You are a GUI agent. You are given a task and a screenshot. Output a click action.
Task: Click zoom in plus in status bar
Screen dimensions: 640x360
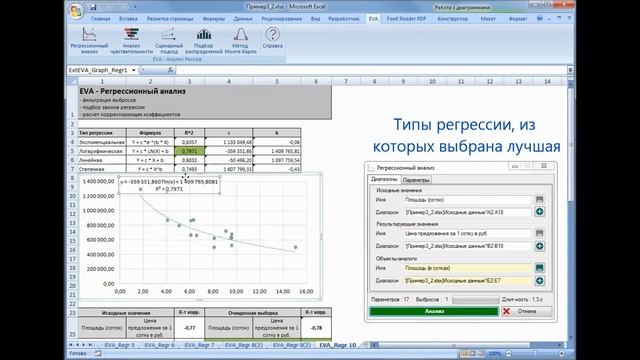(562, 353)
